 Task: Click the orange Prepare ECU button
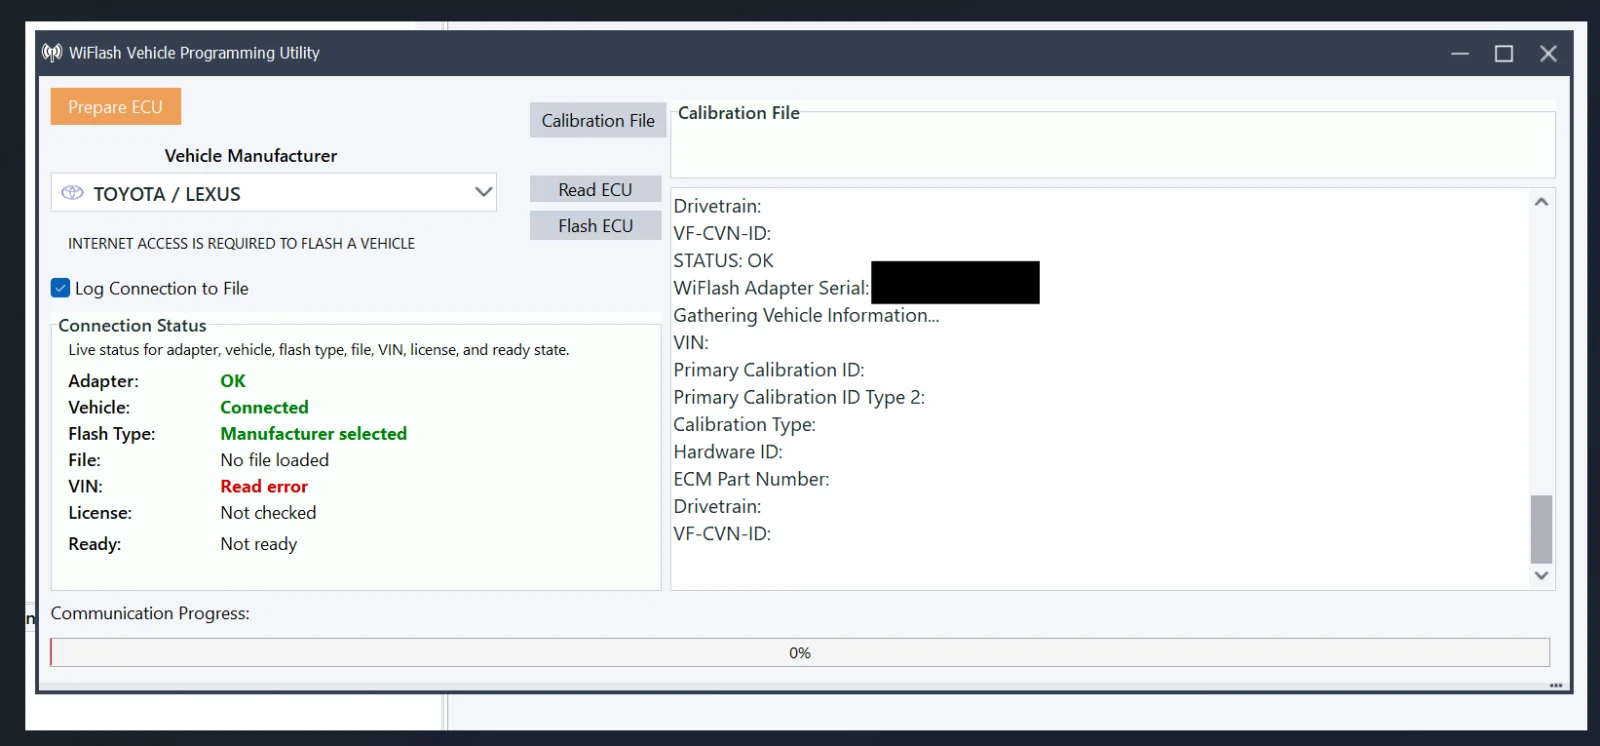point(116,107)
